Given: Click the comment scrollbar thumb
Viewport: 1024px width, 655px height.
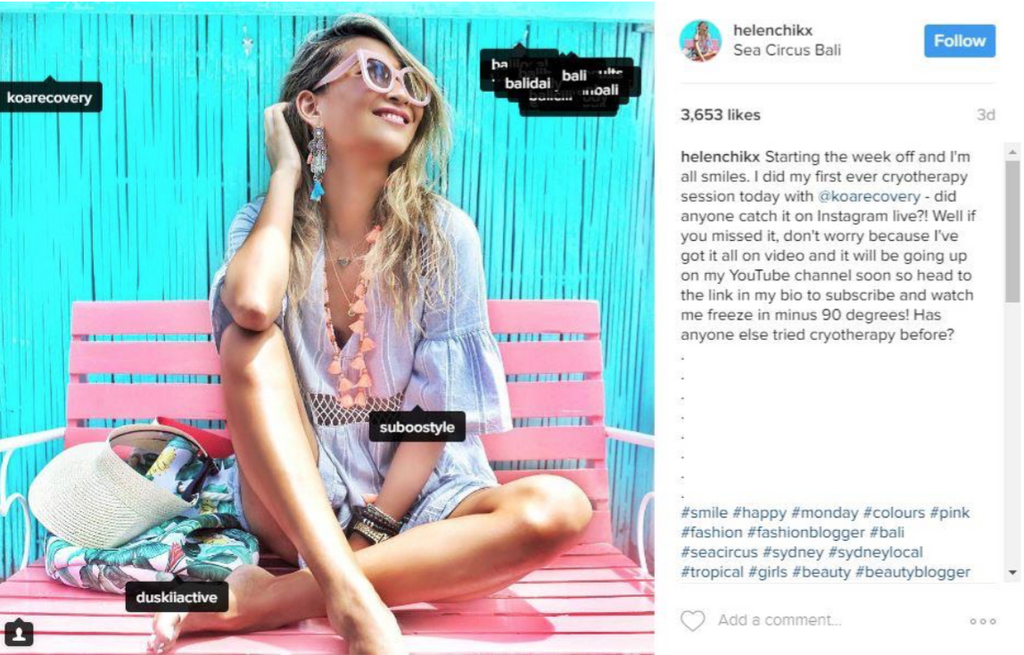Looking at the screenshot, I should [1012, 232].
